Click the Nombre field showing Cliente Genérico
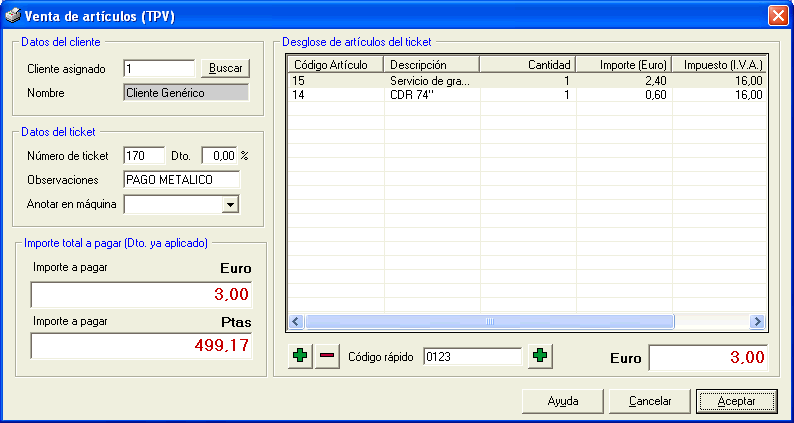 (x=186, y=93)
